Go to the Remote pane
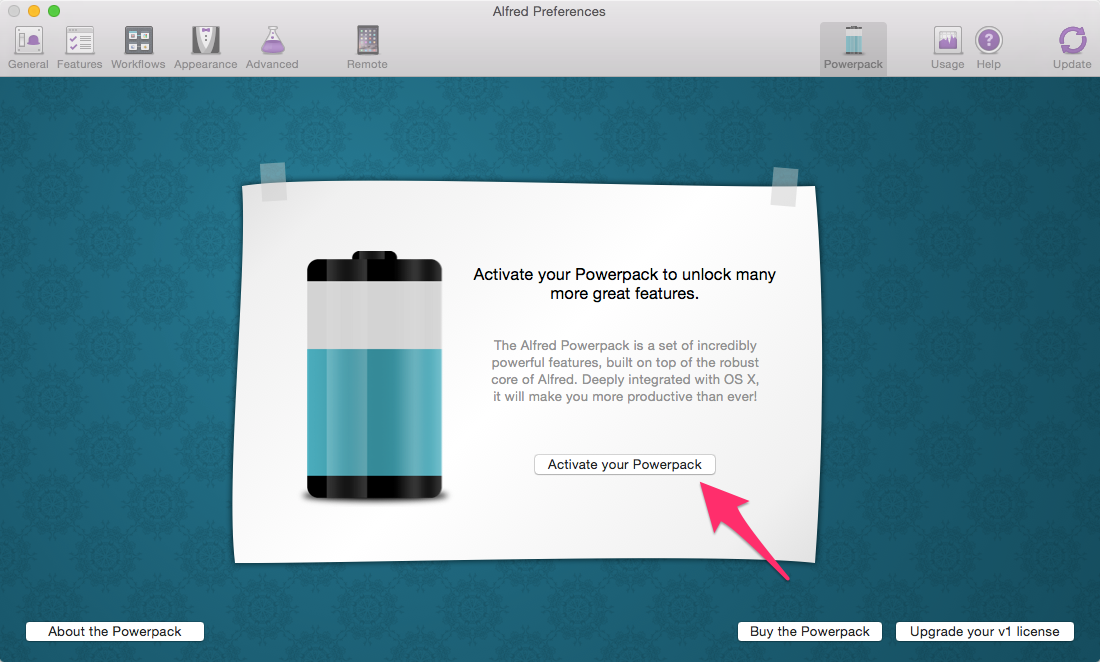Screen dimensions: 1100x662 tap(367, 48)
